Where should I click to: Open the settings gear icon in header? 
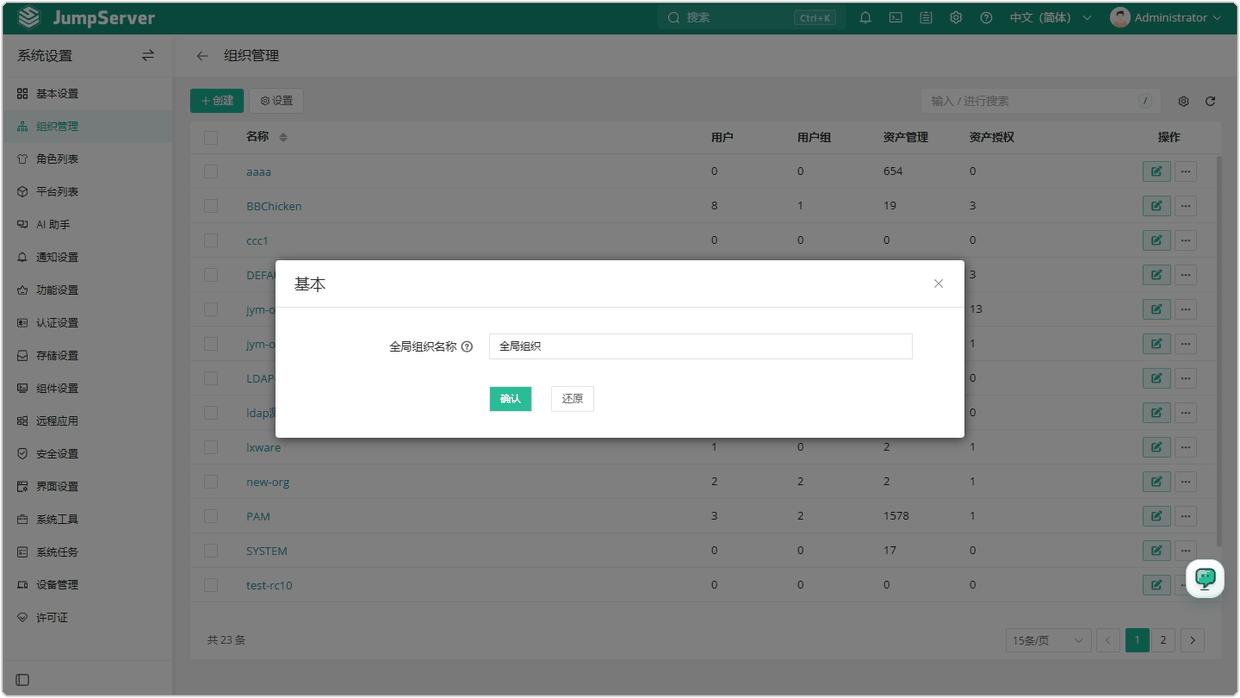pos(956,18)
